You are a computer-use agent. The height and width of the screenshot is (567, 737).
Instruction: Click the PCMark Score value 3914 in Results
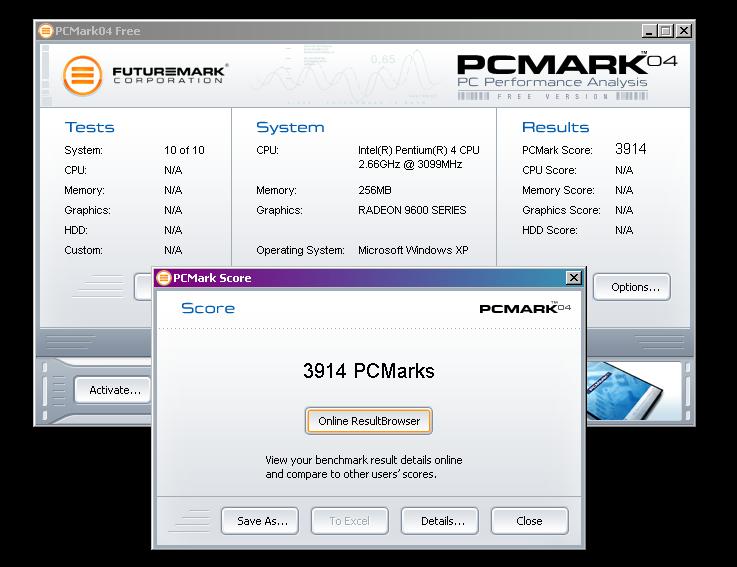point(631,149)
